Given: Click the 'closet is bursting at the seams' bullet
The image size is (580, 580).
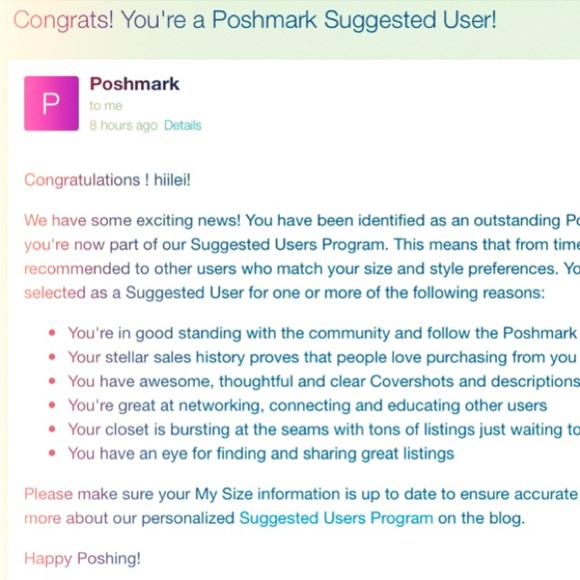Looking at the screenshot, I should click(x=324, y=429).
